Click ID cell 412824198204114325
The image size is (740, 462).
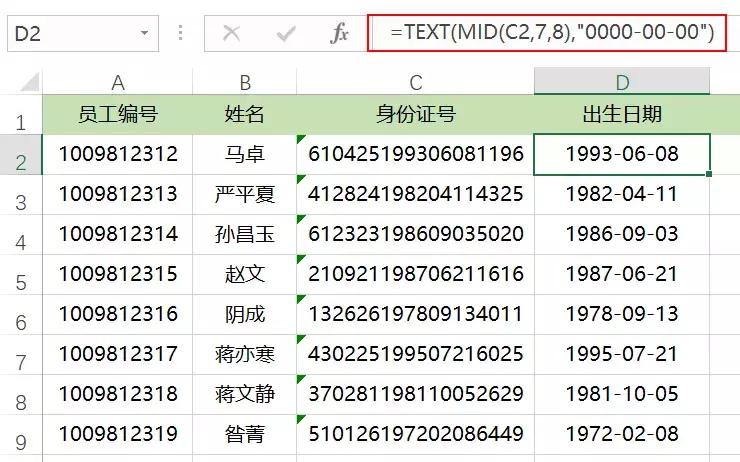415,195
